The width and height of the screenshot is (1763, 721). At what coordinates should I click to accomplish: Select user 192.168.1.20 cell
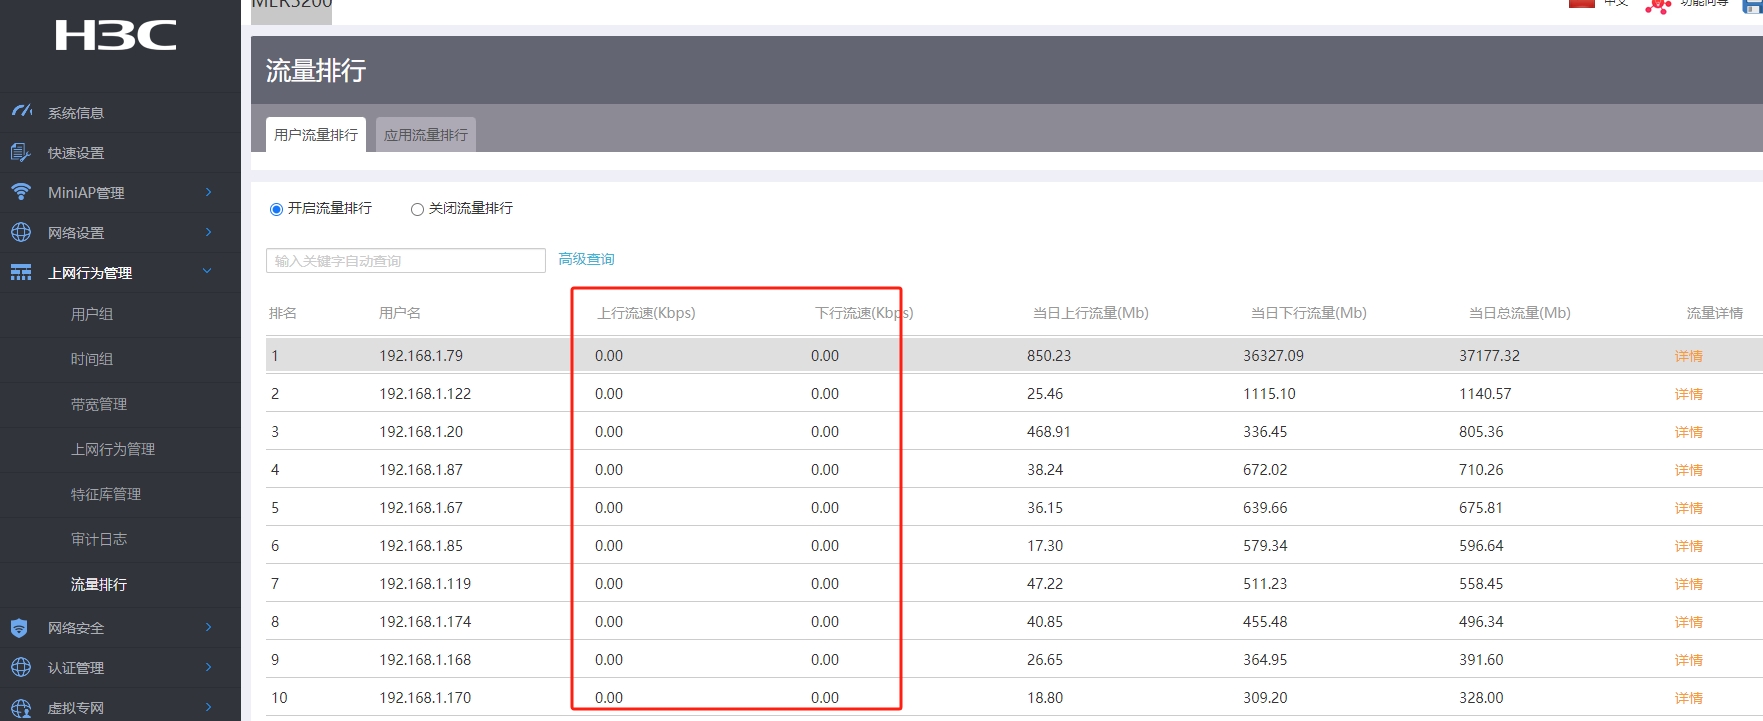tap(421, 432)
